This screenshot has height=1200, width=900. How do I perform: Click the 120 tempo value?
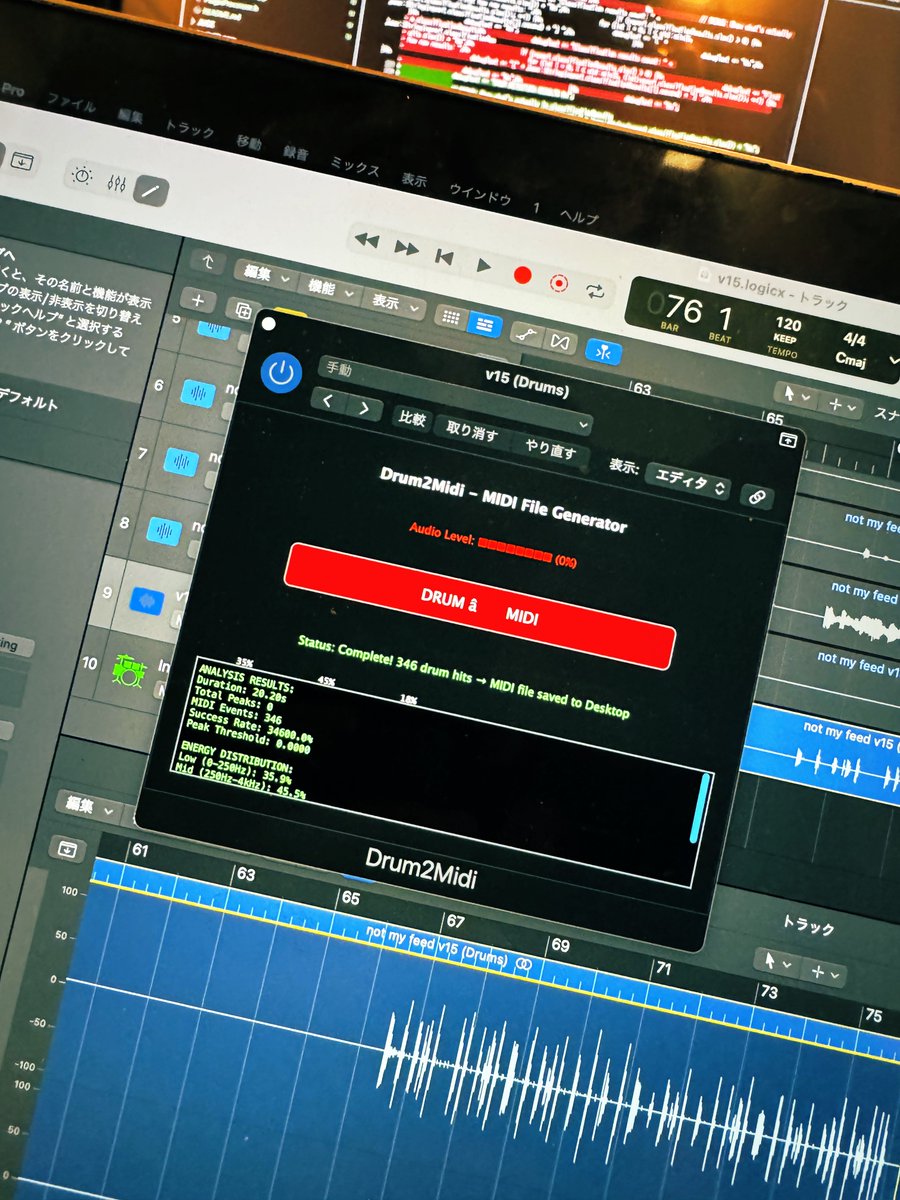point(787,325)
